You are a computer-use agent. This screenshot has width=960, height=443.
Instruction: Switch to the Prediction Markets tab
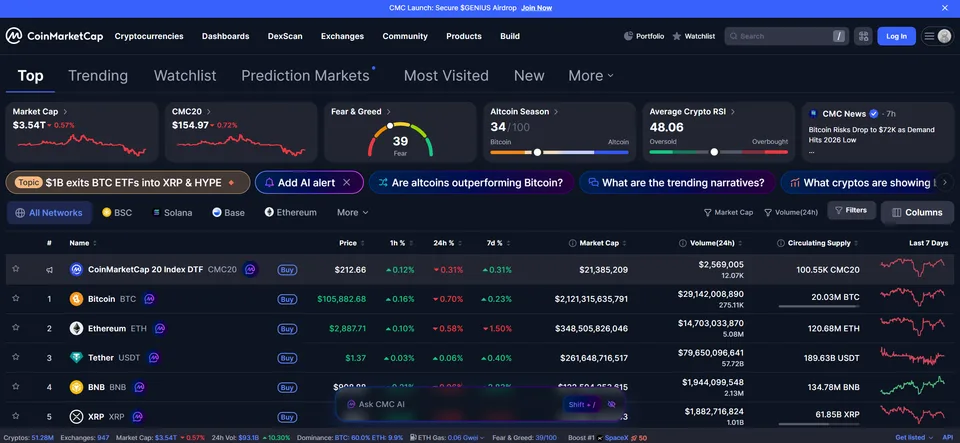click(x=305, y=76)
